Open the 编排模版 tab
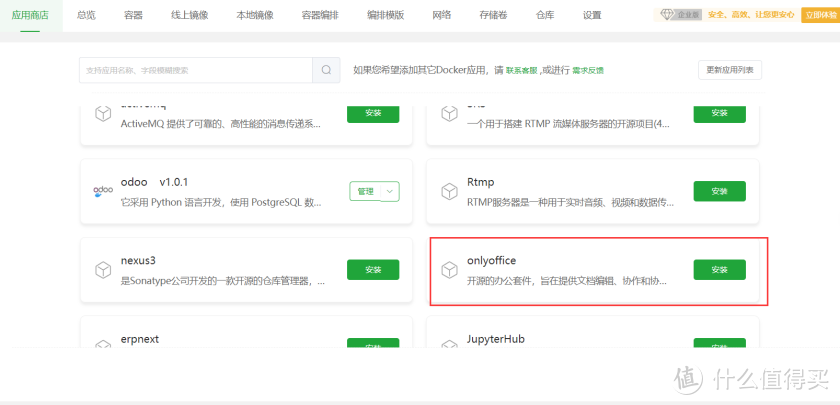This screenshot has height=405, width=840. click(385, 15)
